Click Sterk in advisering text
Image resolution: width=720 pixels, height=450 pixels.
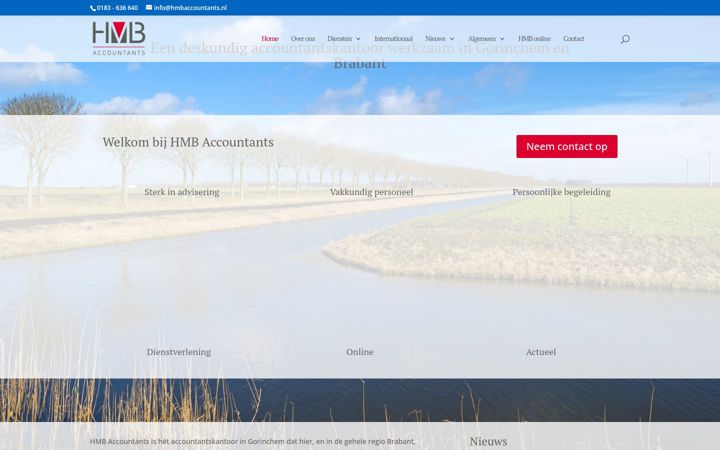[182, 192]
